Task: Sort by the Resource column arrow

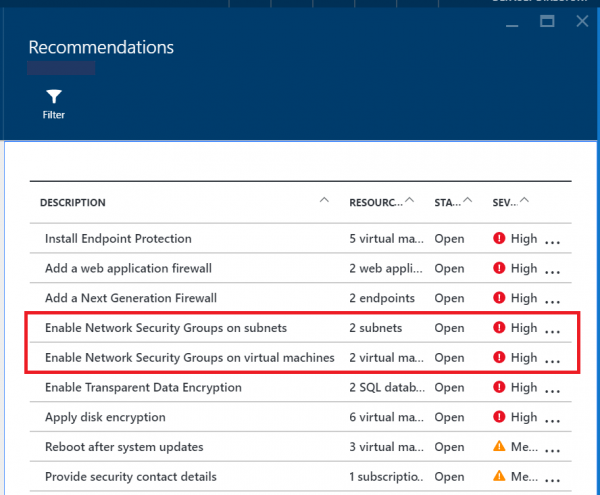Action: click(x=409, y=201)
